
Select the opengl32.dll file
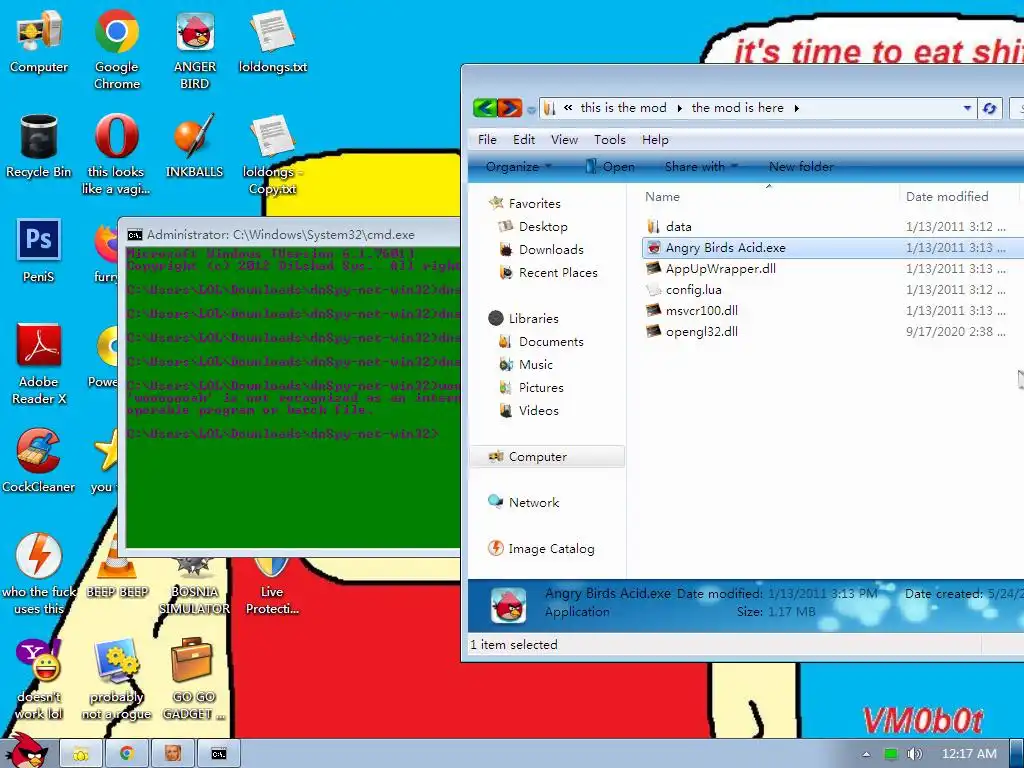[692, 331]
